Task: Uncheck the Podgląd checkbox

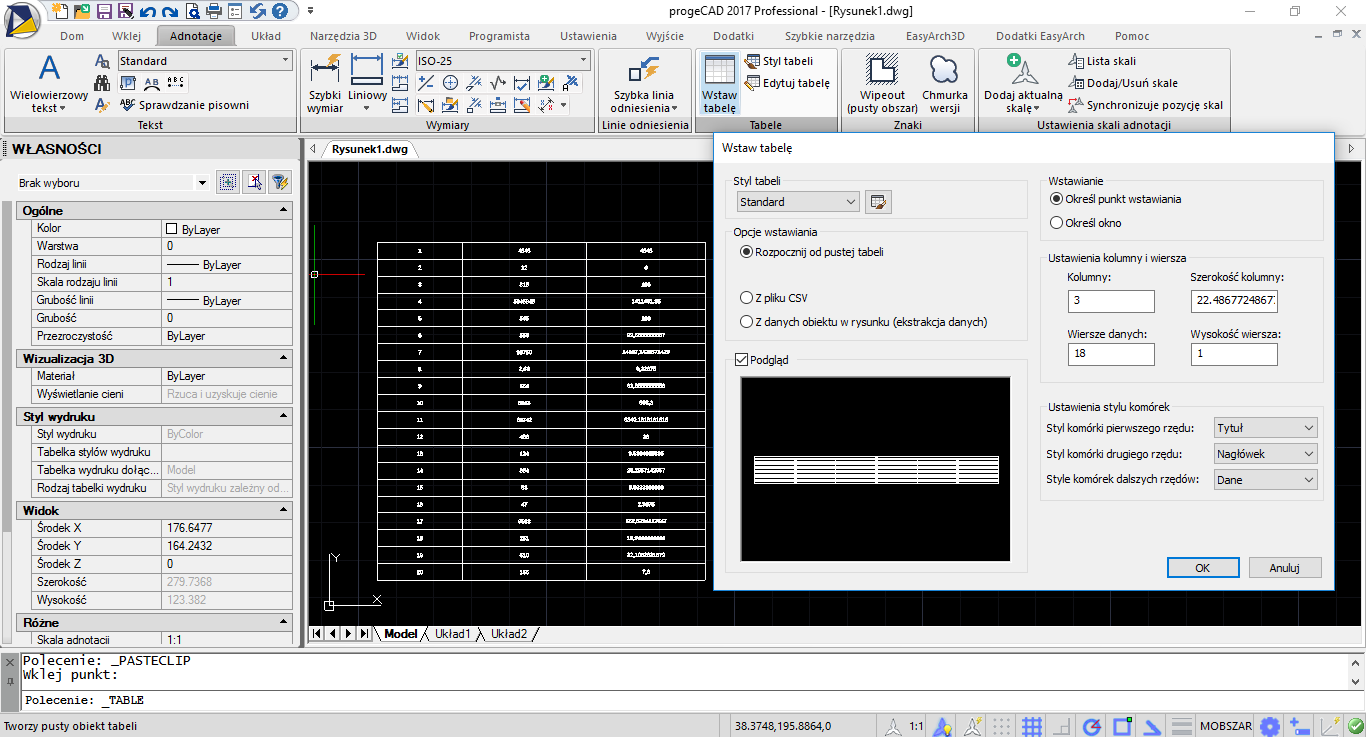Action: pyautogui.click(x=741, y=360)
